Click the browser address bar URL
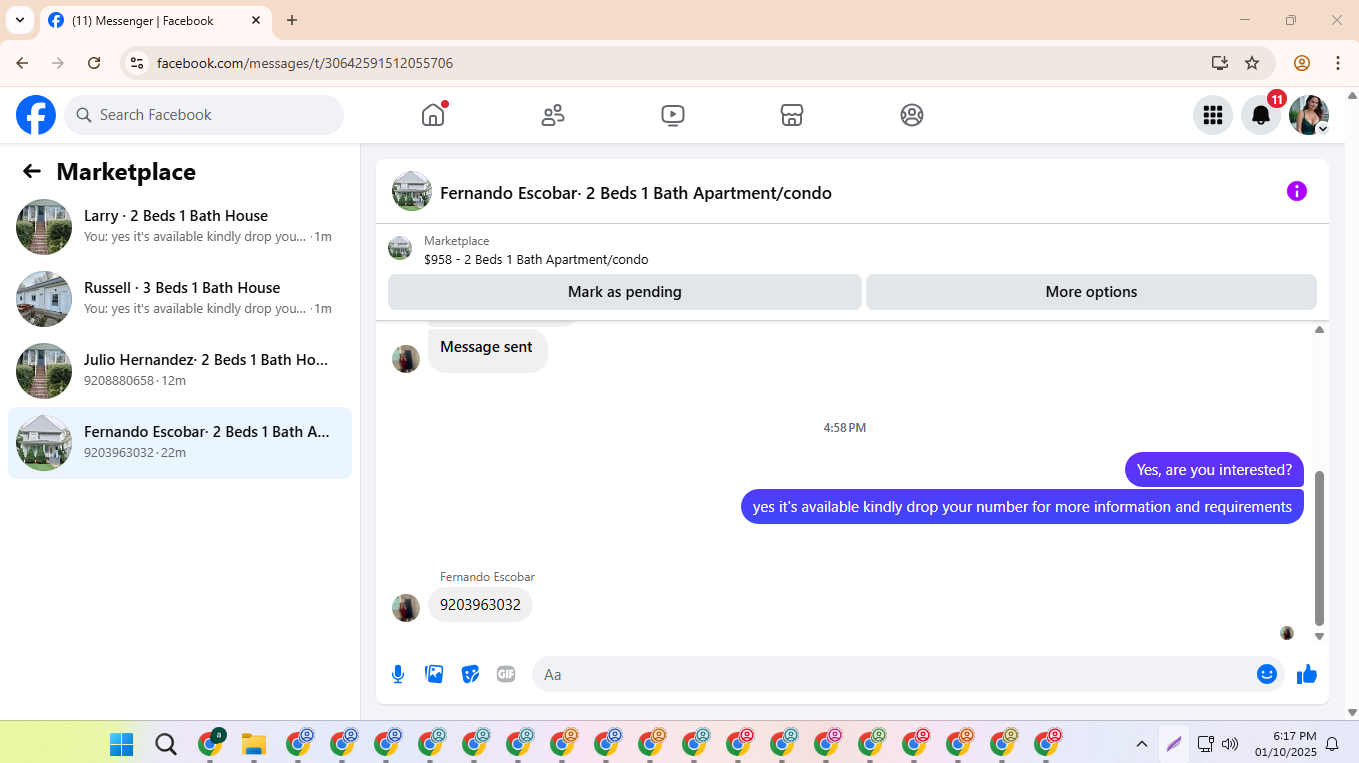The width and height of the screenshot is (1359, 763). point(305,63)
